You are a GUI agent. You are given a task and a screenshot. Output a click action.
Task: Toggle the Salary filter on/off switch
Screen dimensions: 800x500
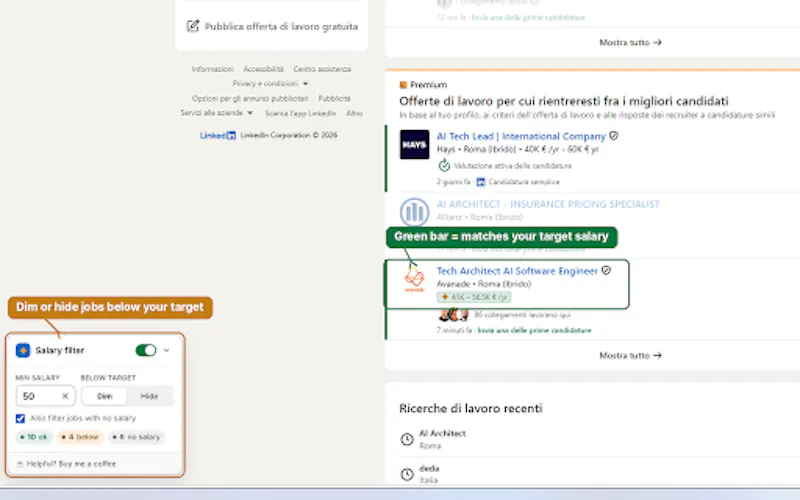pyautogui.click(x=146, y=350)
